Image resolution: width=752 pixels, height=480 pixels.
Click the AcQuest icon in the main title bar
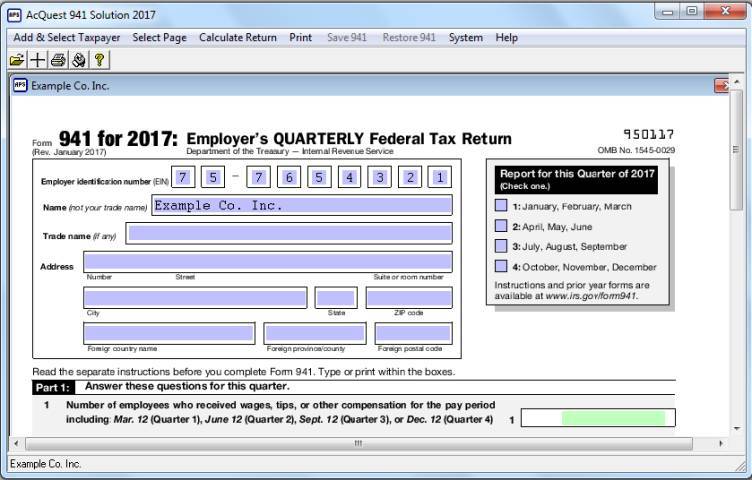[14, 15]
